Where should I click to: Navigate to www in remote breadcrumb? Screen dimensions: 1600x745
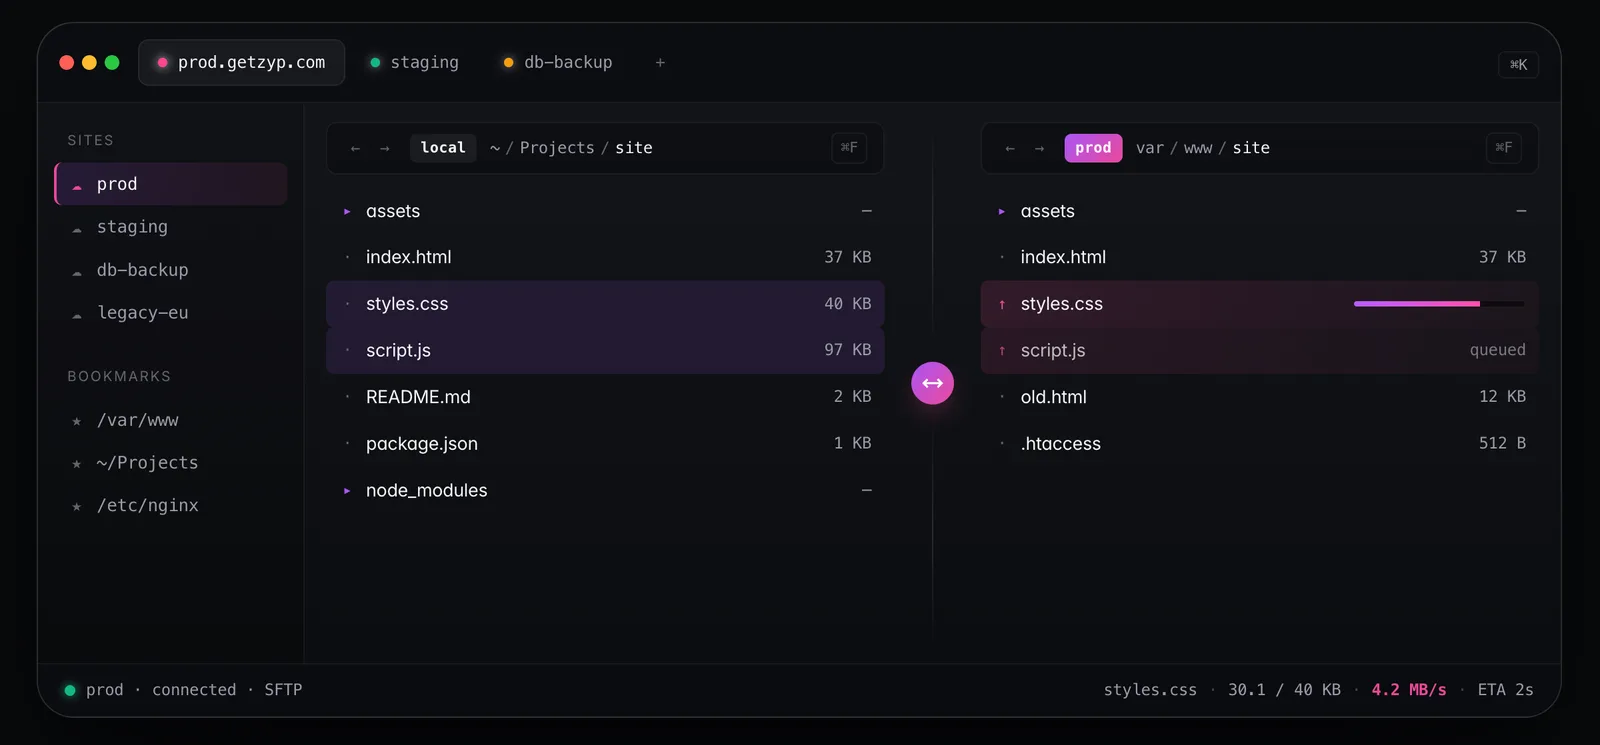tap(1198, 148)
